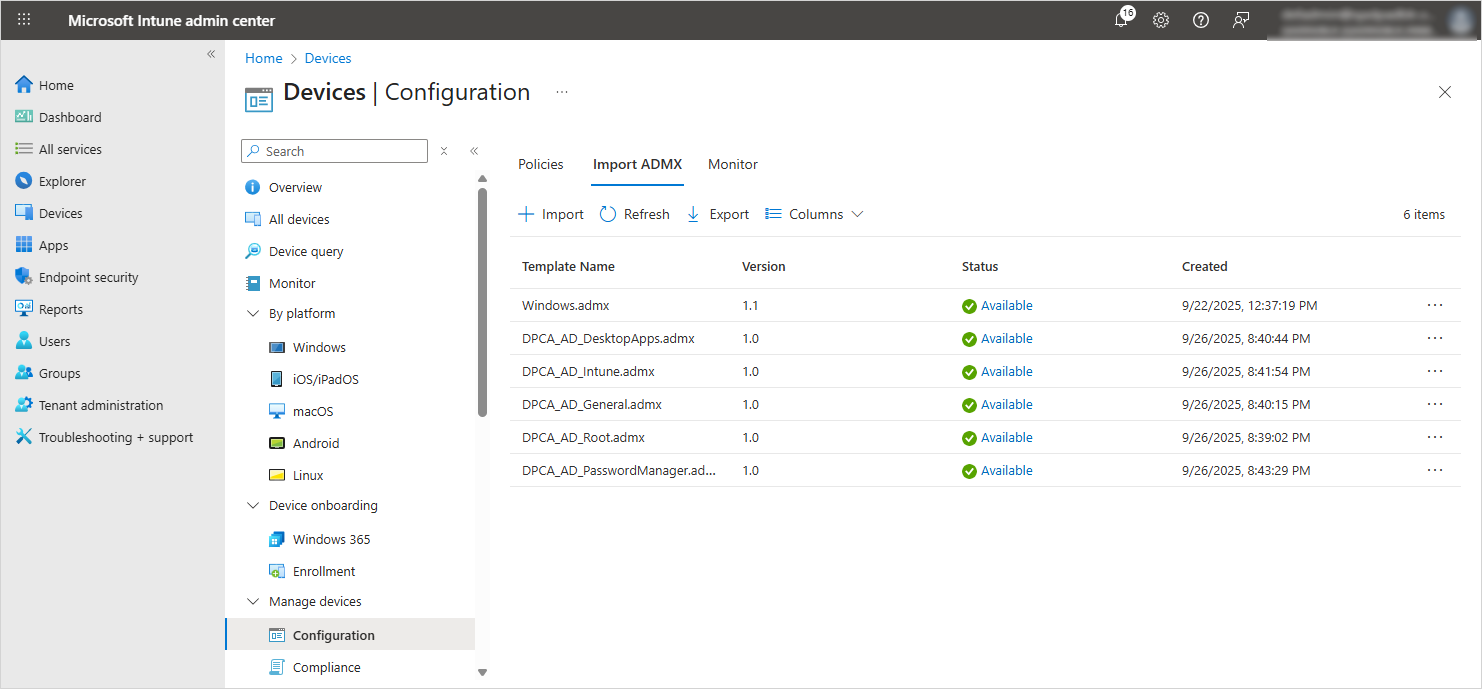Click Import to add ADMX template

551,214
